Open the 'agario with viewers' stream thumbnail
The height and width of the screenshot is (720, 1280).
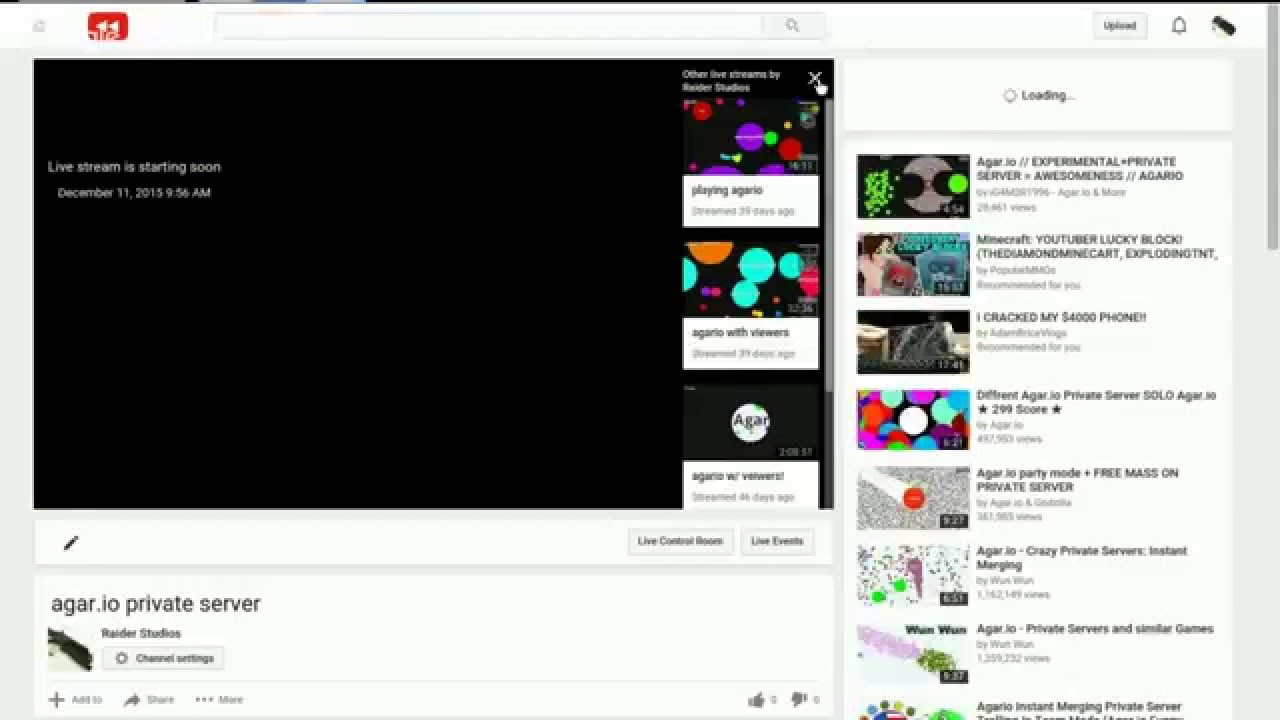(x=751, y=280)
